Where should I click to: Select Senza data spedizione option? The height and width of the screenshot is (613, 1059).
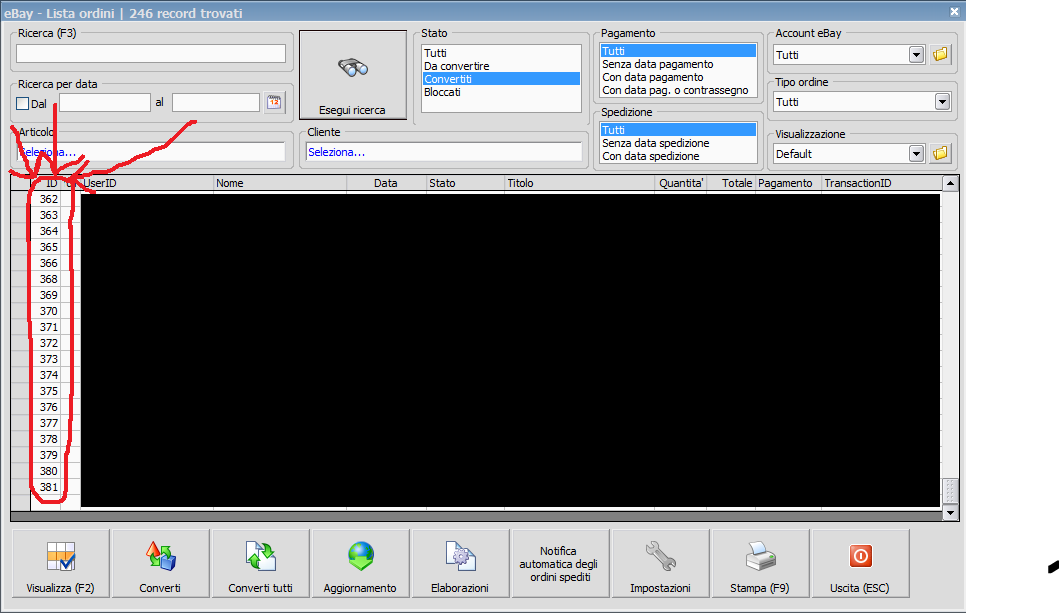tap(678, 143)
